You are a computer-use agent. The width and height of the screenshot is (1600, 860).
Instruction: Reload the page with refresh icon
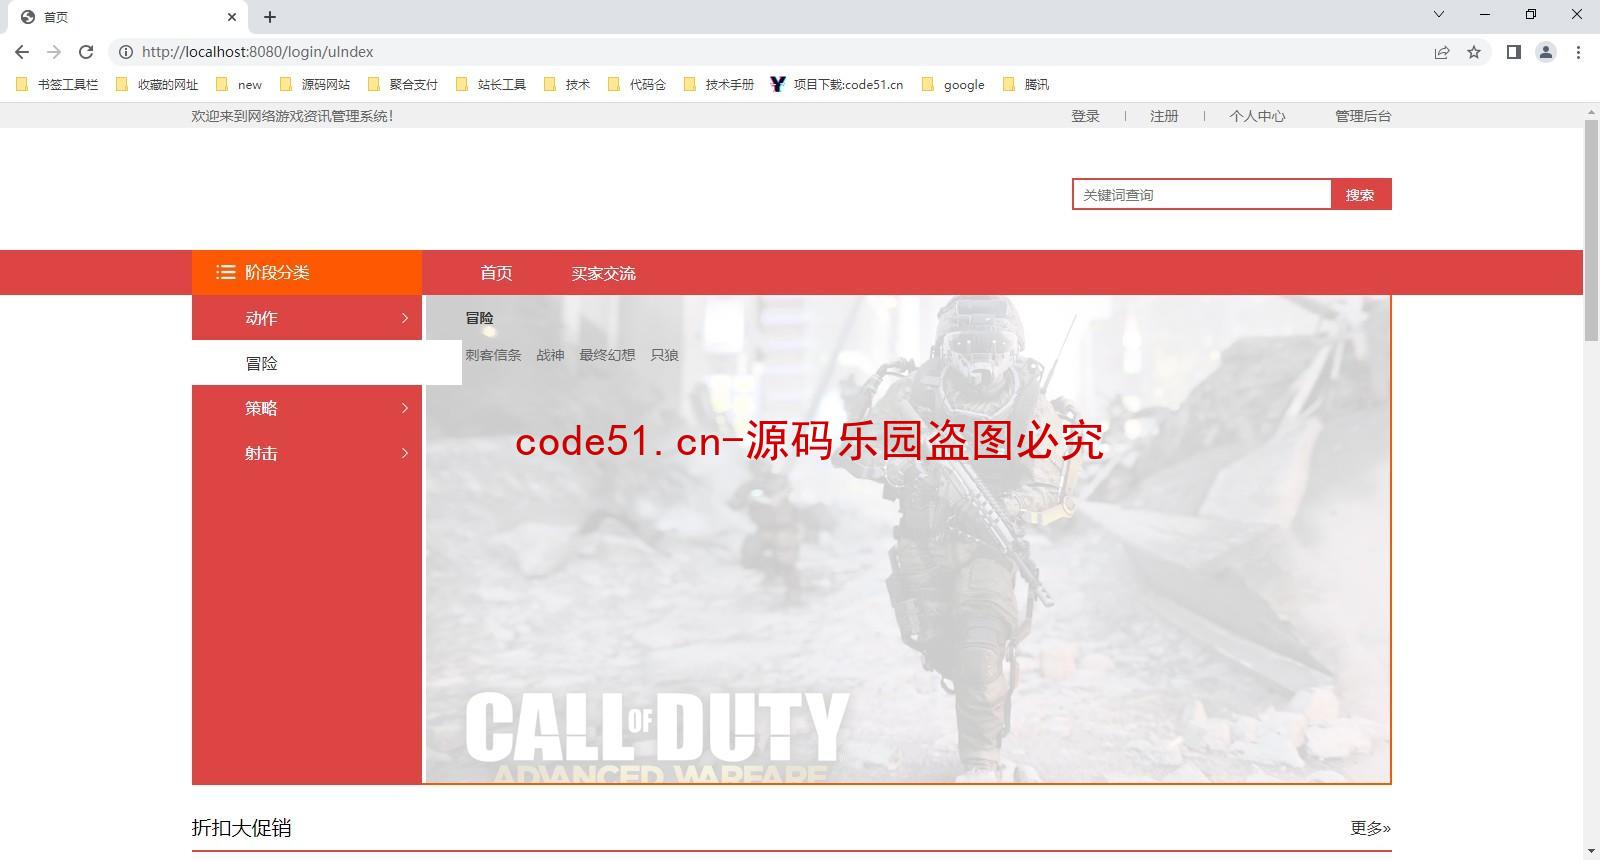pyautogui.click(x=86, y=52)
